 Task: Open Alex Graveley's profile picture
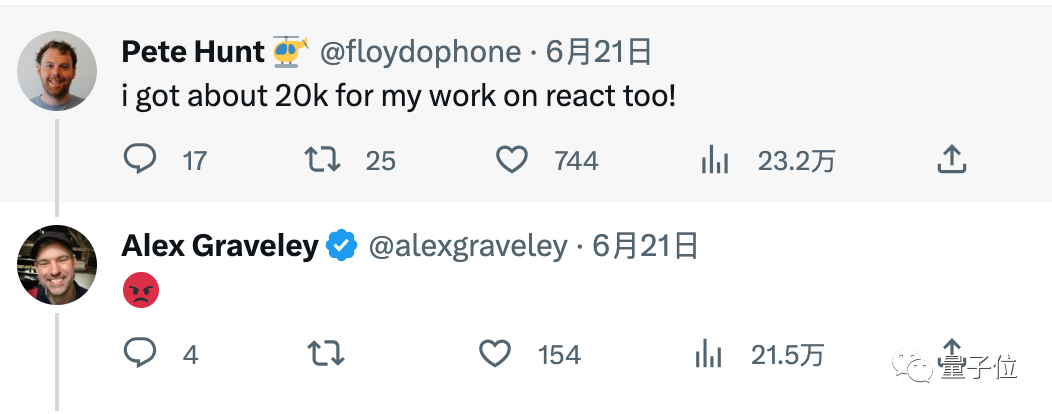point(58,264)
